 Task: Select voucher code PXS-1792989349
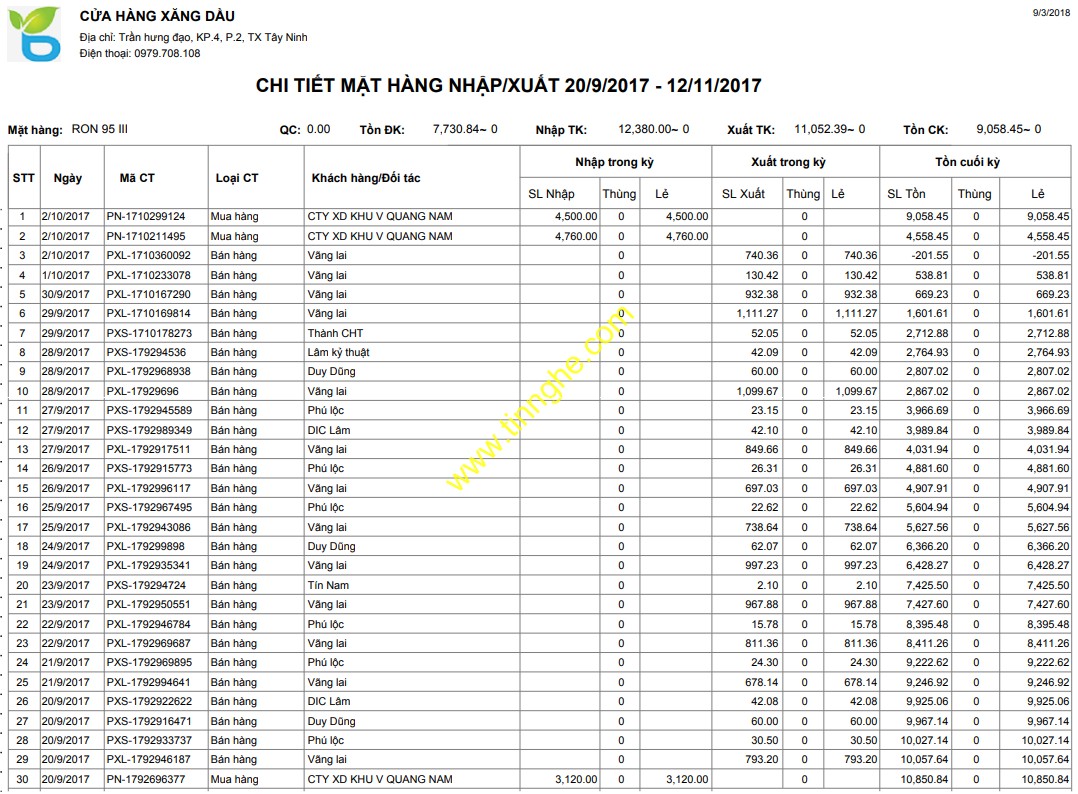[149, 430]
